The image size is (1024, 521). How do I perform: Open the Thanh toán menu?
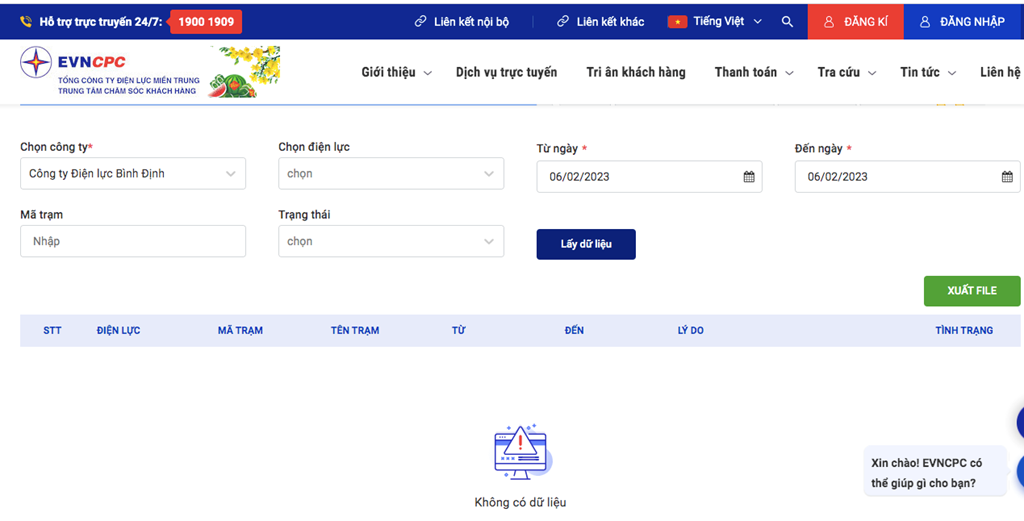coord(753,72)
